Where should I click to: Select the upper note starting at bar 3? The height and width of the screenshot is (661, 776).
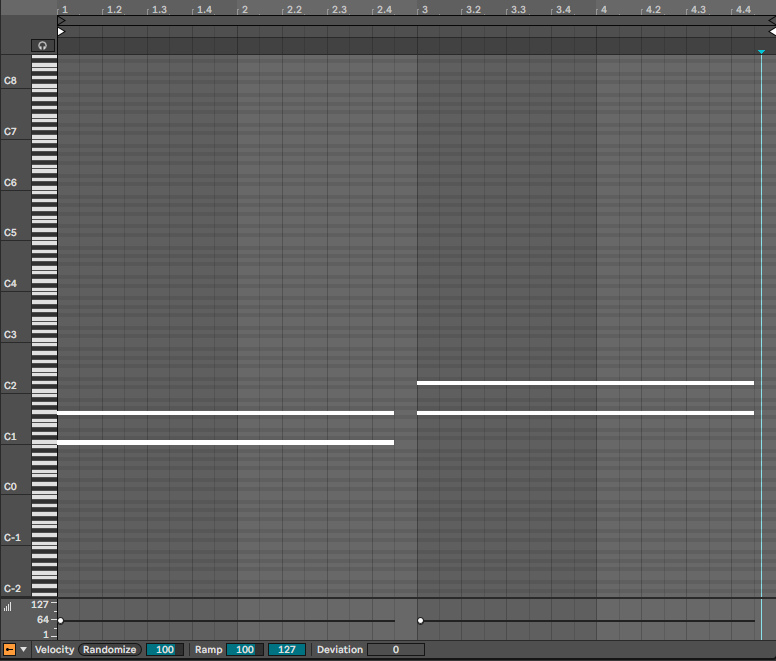(x=585, y=383)
